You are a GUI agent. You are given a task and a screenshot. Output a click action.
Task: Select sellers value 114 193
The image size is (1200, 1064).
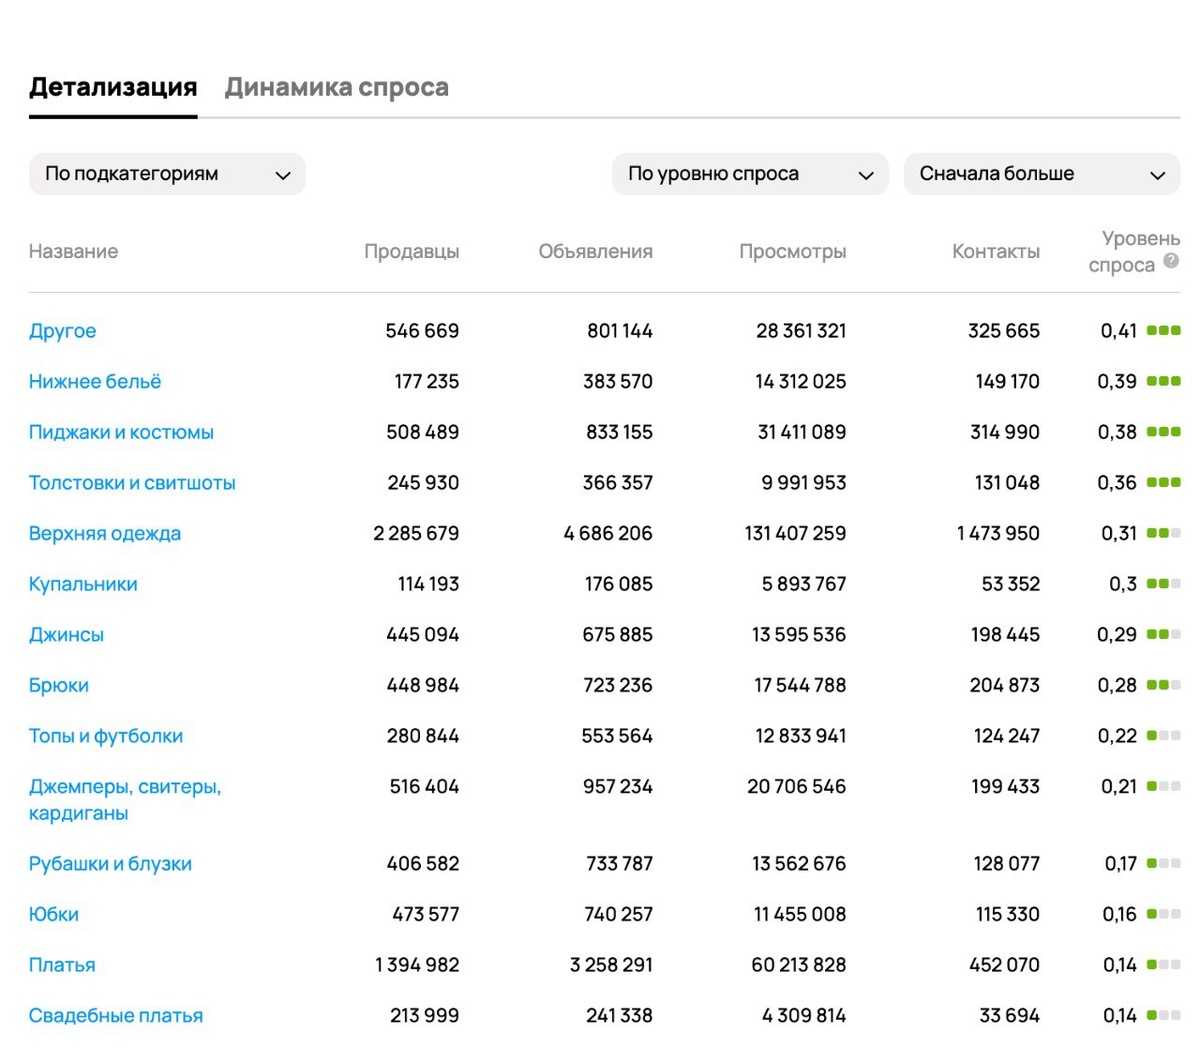pos(428,584)
